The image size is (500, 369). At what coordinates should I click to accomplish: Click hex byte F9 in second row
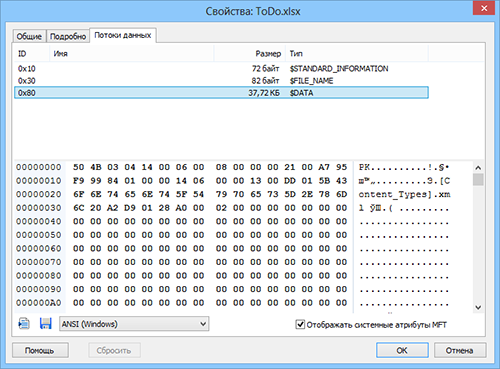coord(79,181)
